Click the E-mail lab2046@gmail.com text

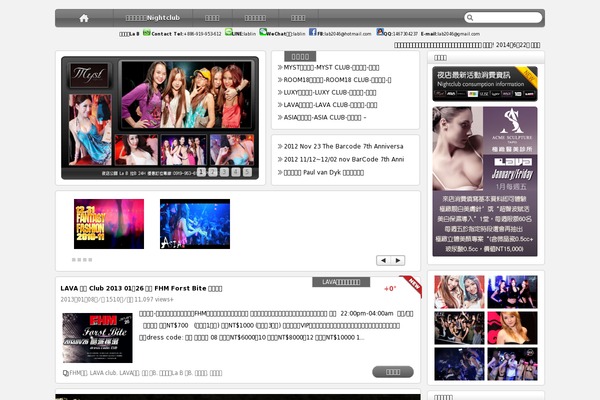(x=450, y=34)
